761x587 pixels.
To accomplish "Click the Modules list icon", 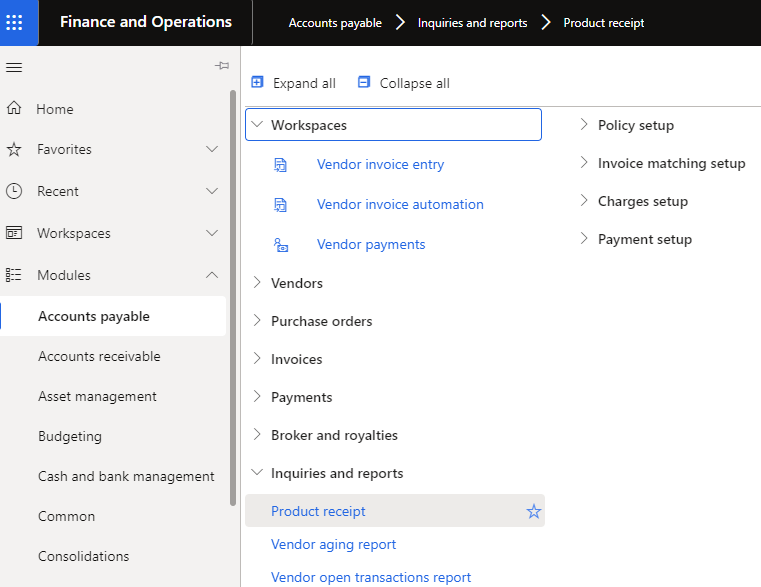I will (14, 275).
